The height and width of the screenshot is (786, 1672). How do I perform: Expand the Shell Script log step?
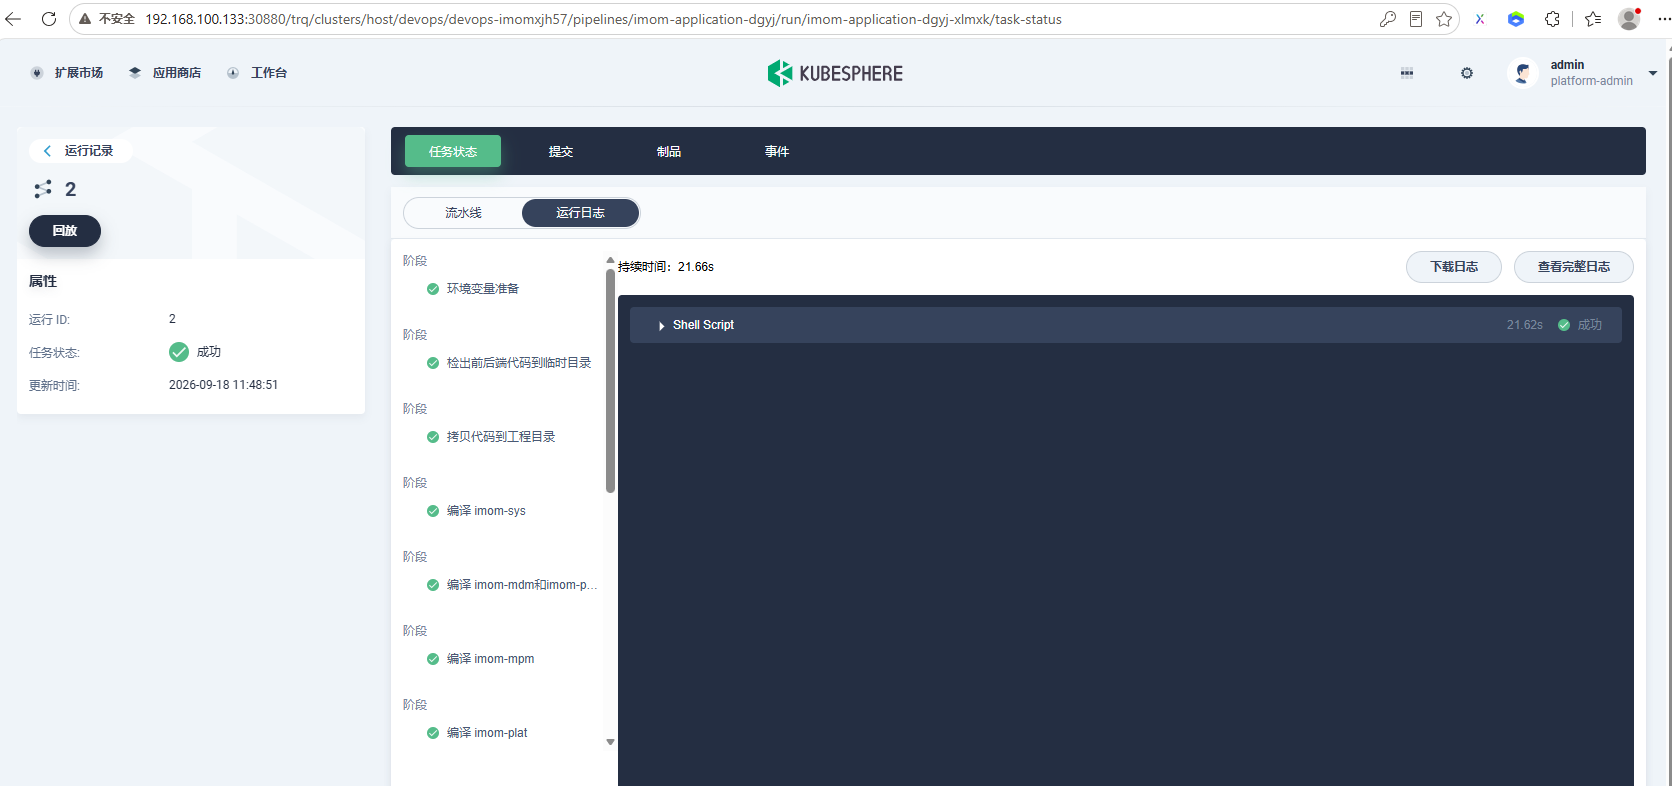(1126, 325)
